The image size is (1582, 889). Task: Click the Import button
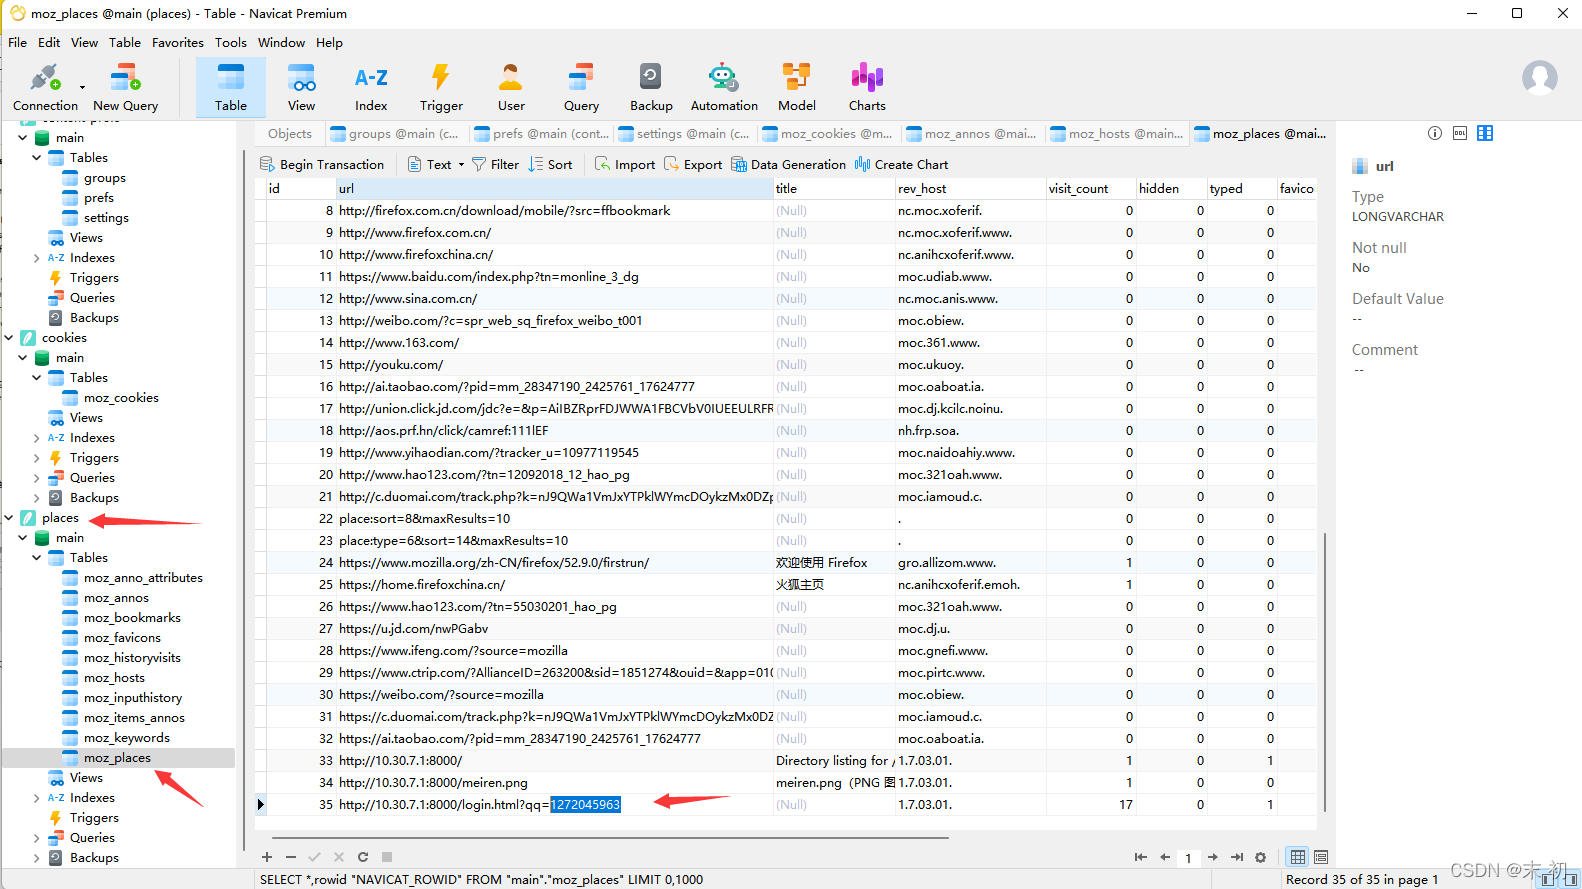625,165
